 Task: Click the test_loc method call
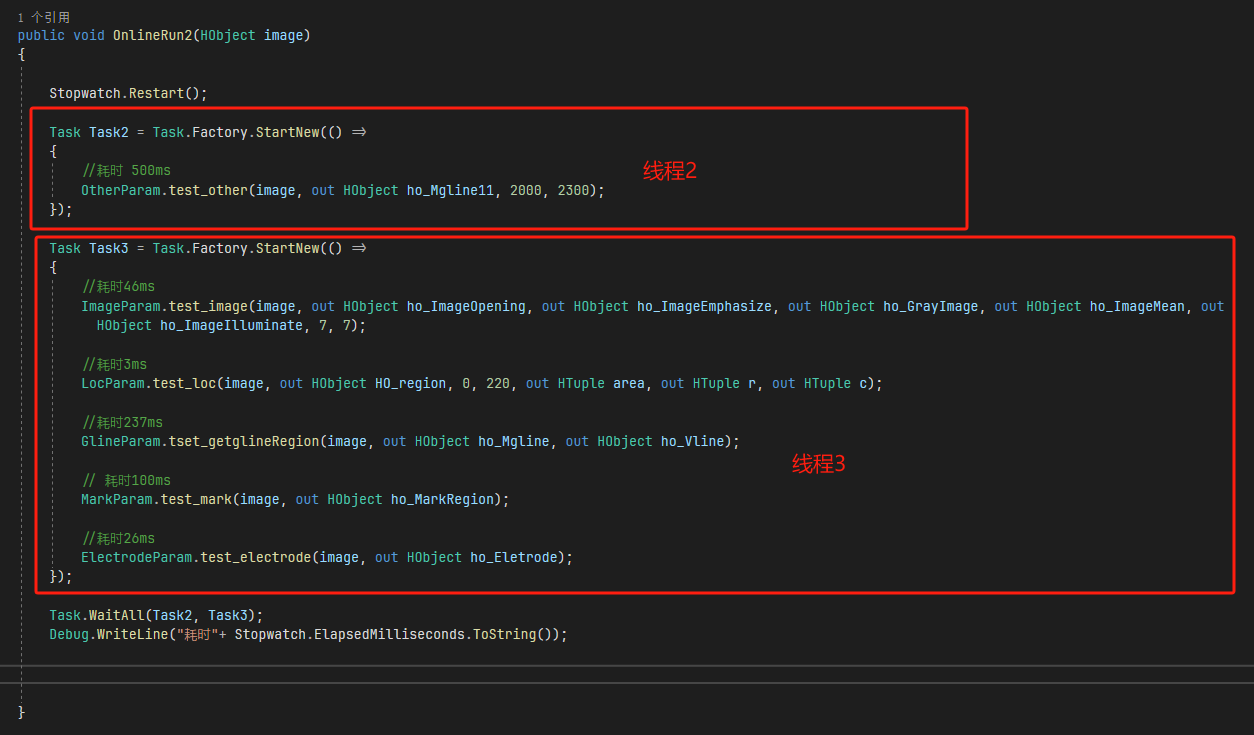(x=184, y=383)
